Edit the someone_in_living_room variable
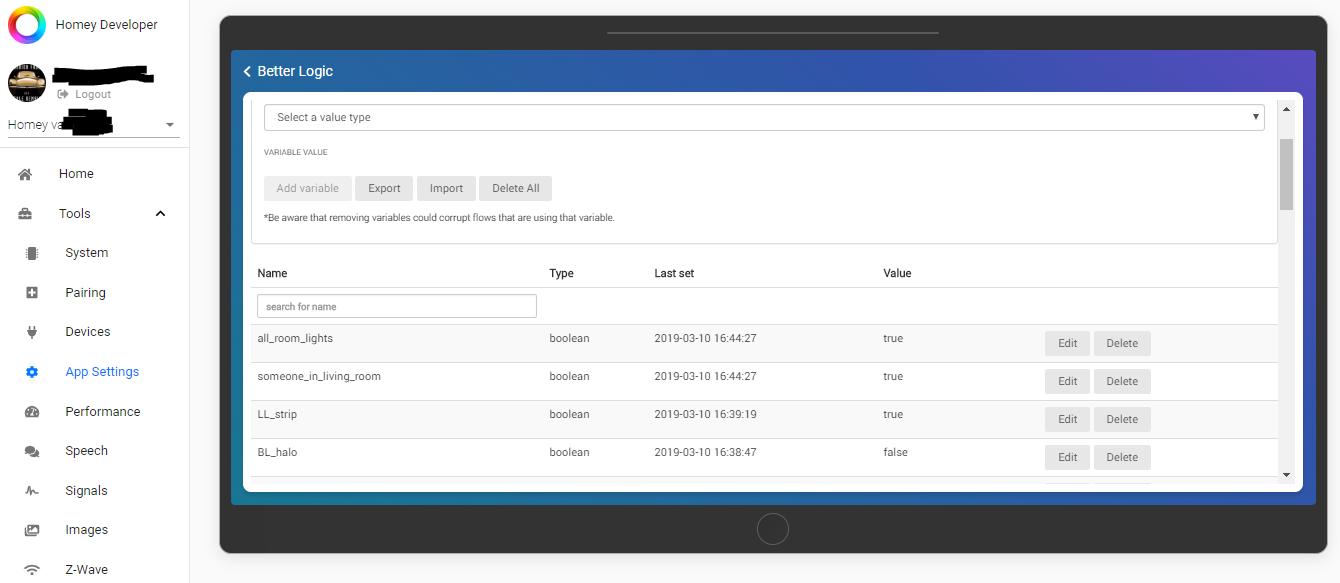 pos(1068,381)
